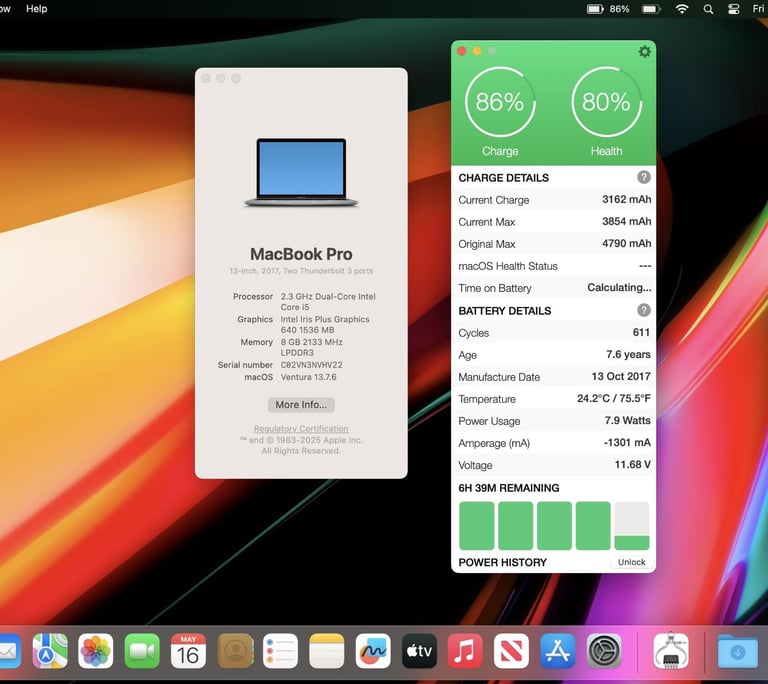The width and height of the screenshot is (768, 684).
Task: Launch Photos from the Dock
Action: [x=96, y=651]
